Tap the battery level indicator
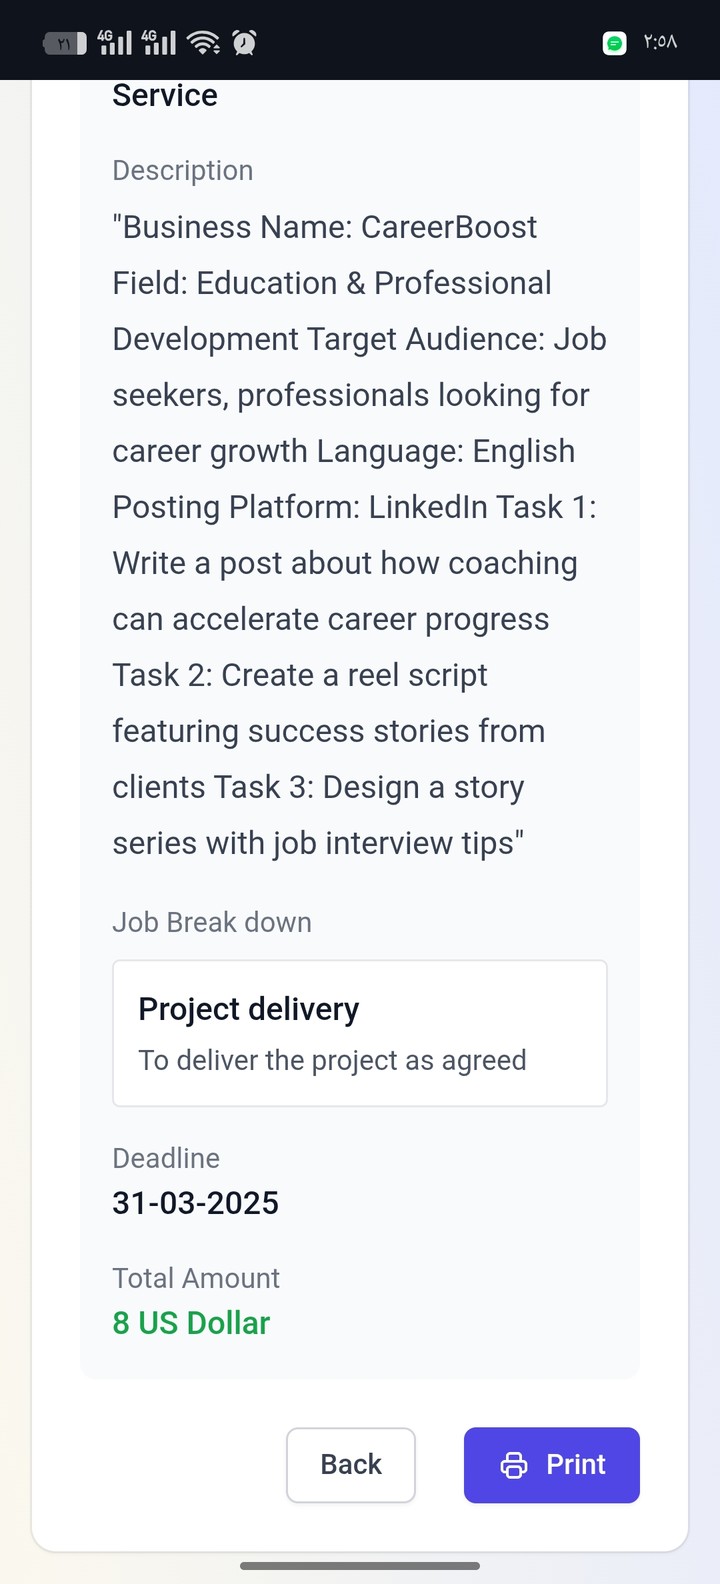 [65, 43]
